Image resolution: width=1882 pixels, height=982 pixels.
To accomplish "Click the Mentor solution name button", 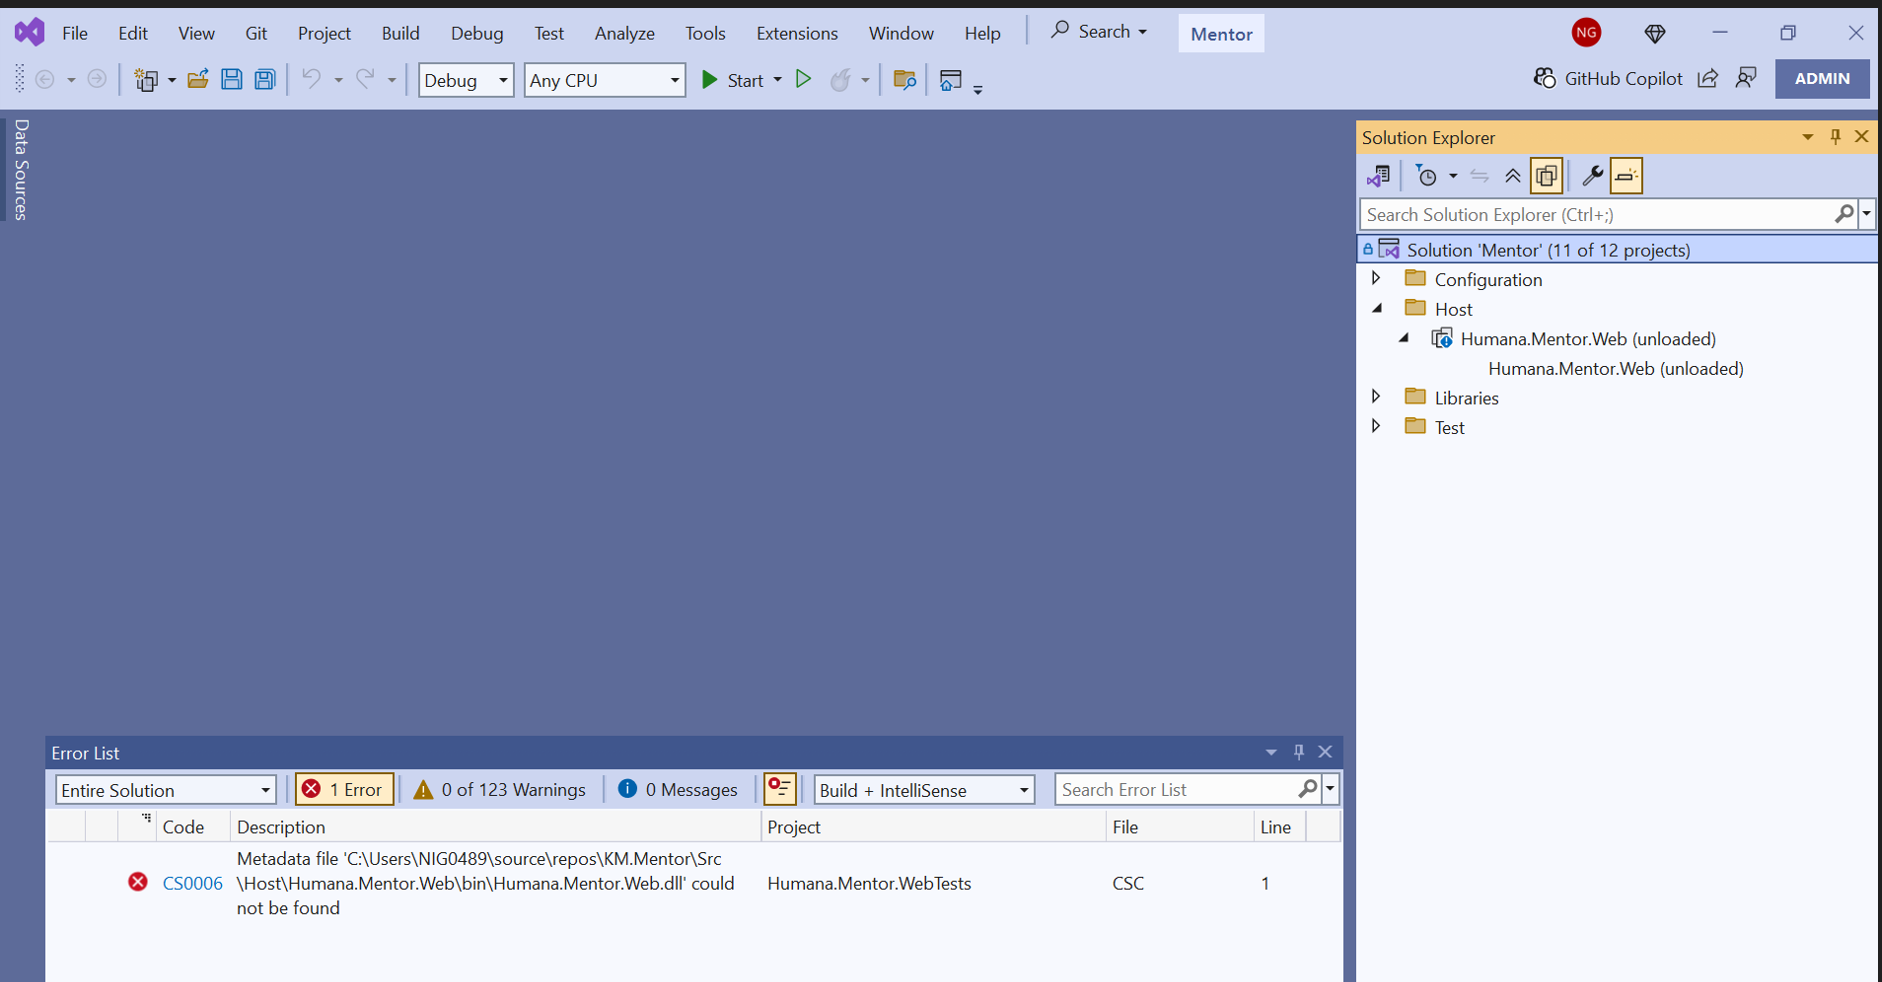I will tap(1221, 34).
